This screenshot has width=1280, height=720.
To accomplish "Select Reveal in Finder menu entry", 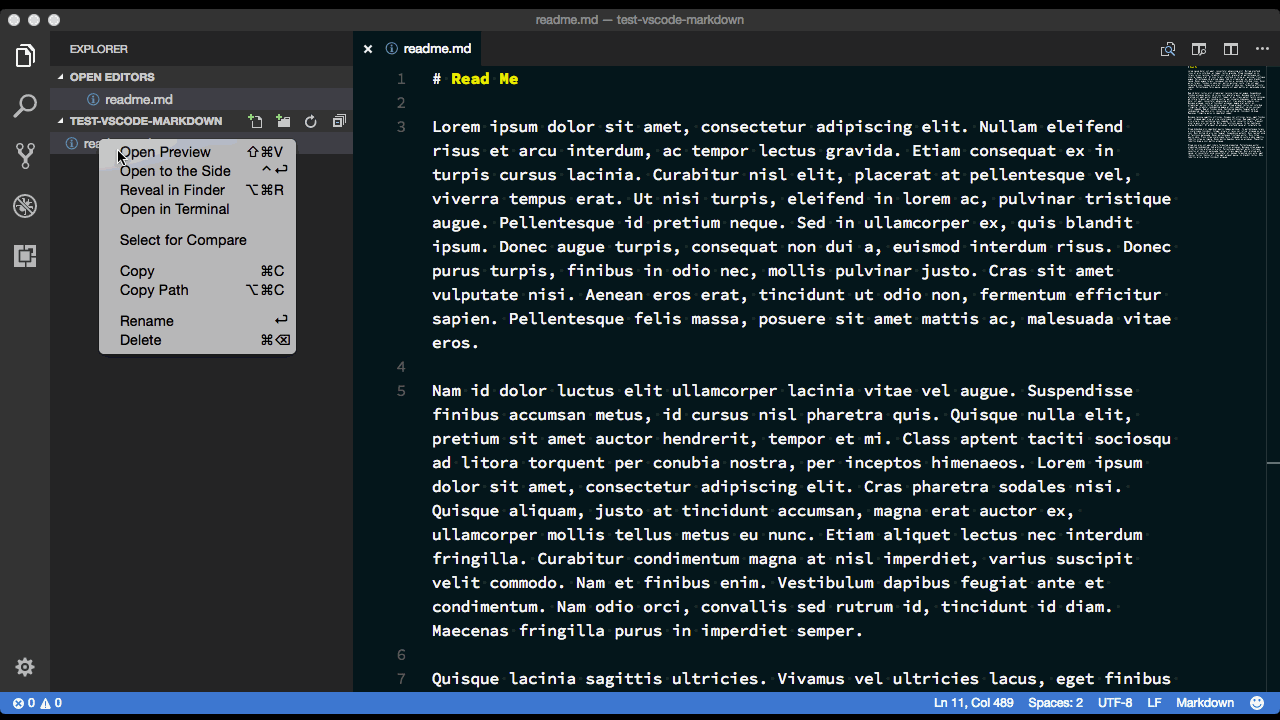I will pos(197,190).
